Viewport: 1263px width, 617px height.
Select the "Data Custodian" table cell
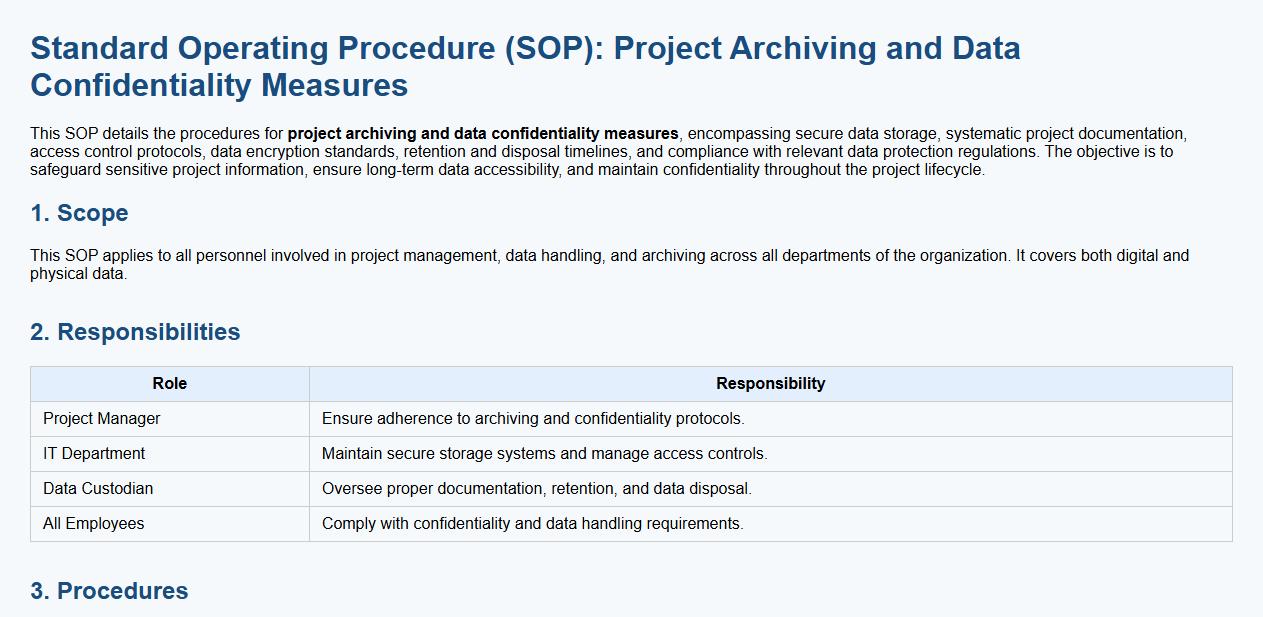pos(98,489)
